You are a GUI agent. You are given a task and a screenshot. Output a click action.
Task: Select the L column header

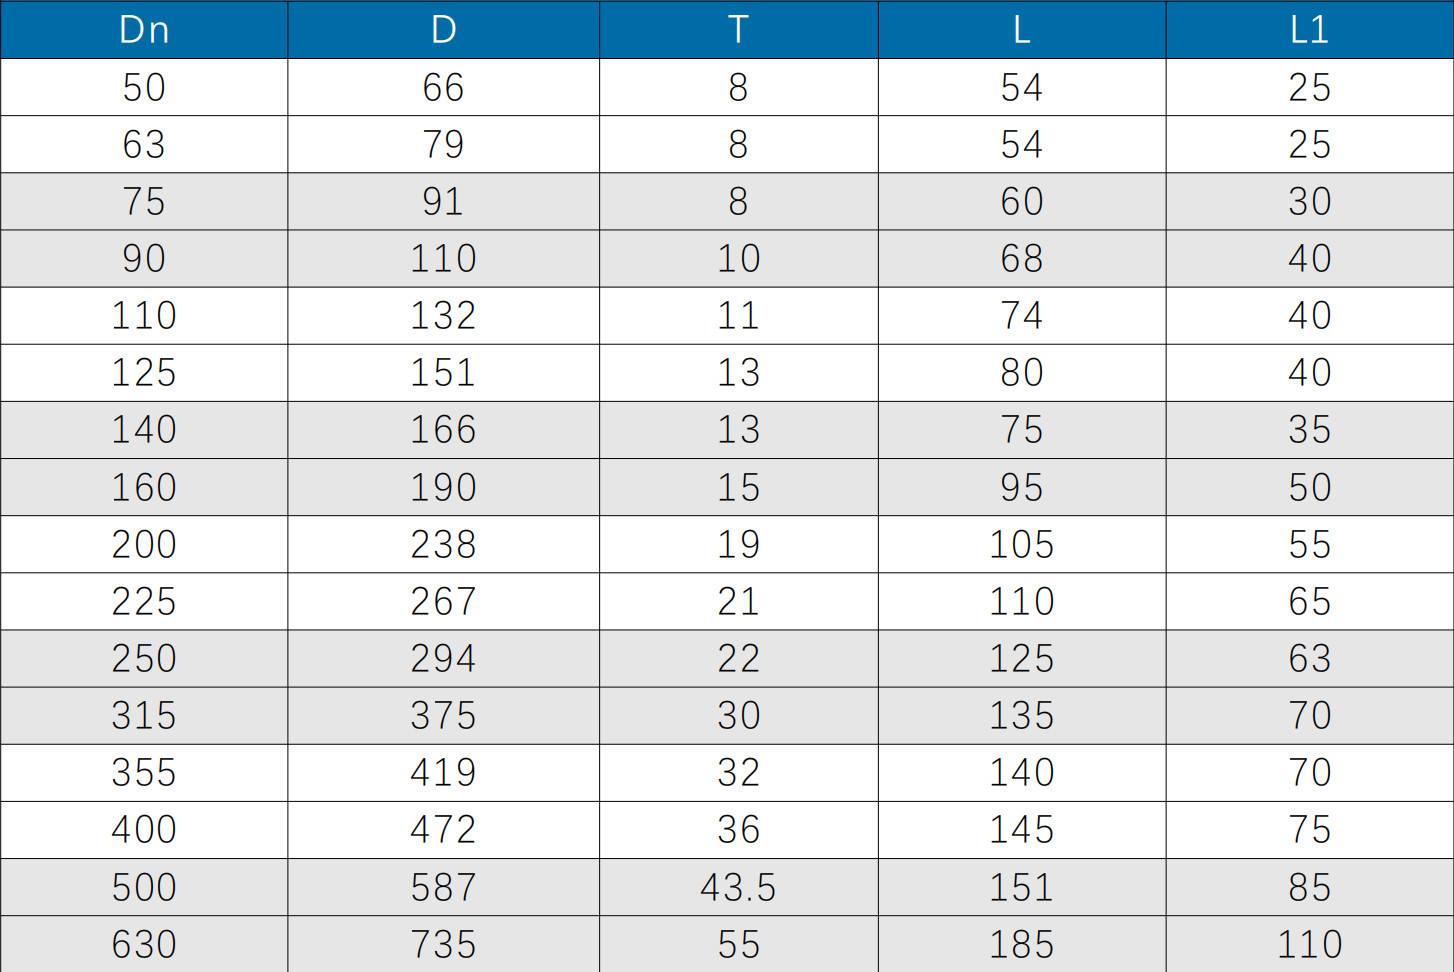1021,30
